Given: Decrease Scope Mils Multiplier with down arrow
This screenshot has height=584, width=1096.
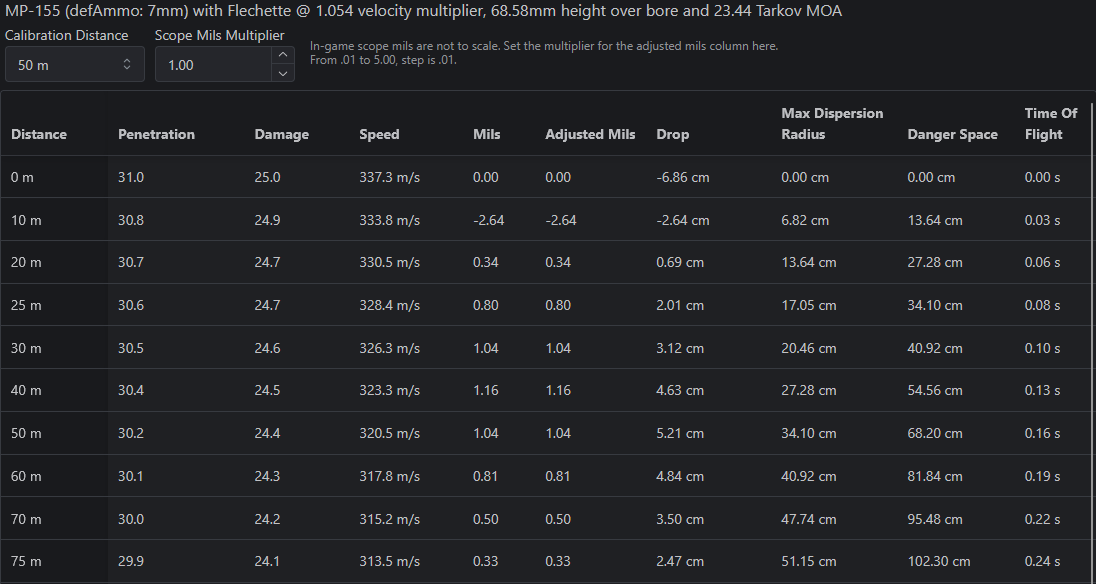Looking at the screenshot, I should (x=282, y=73).
